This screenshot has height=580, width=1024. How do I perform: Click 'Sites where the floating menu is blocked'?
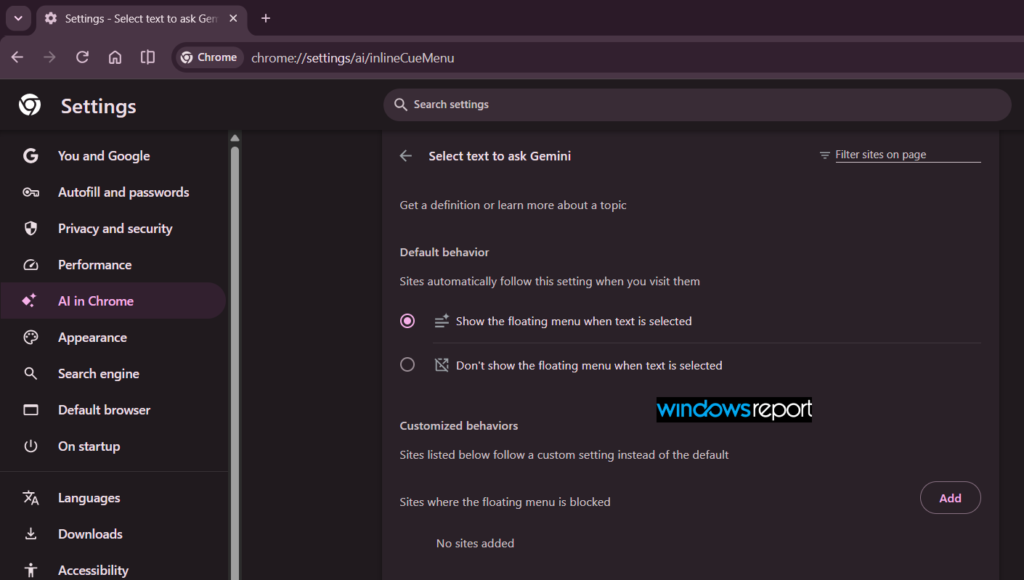505,502
